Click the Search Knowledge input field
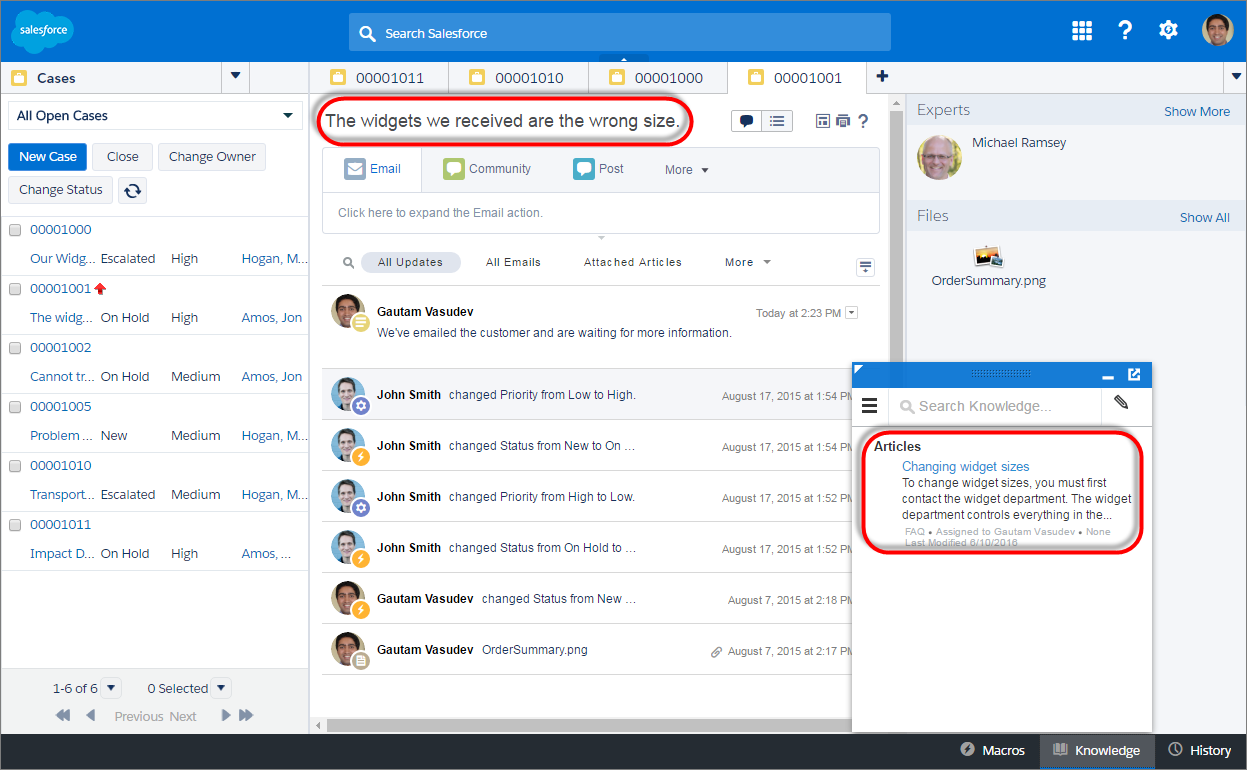The image size is (1247, 770). point(1000,406)
